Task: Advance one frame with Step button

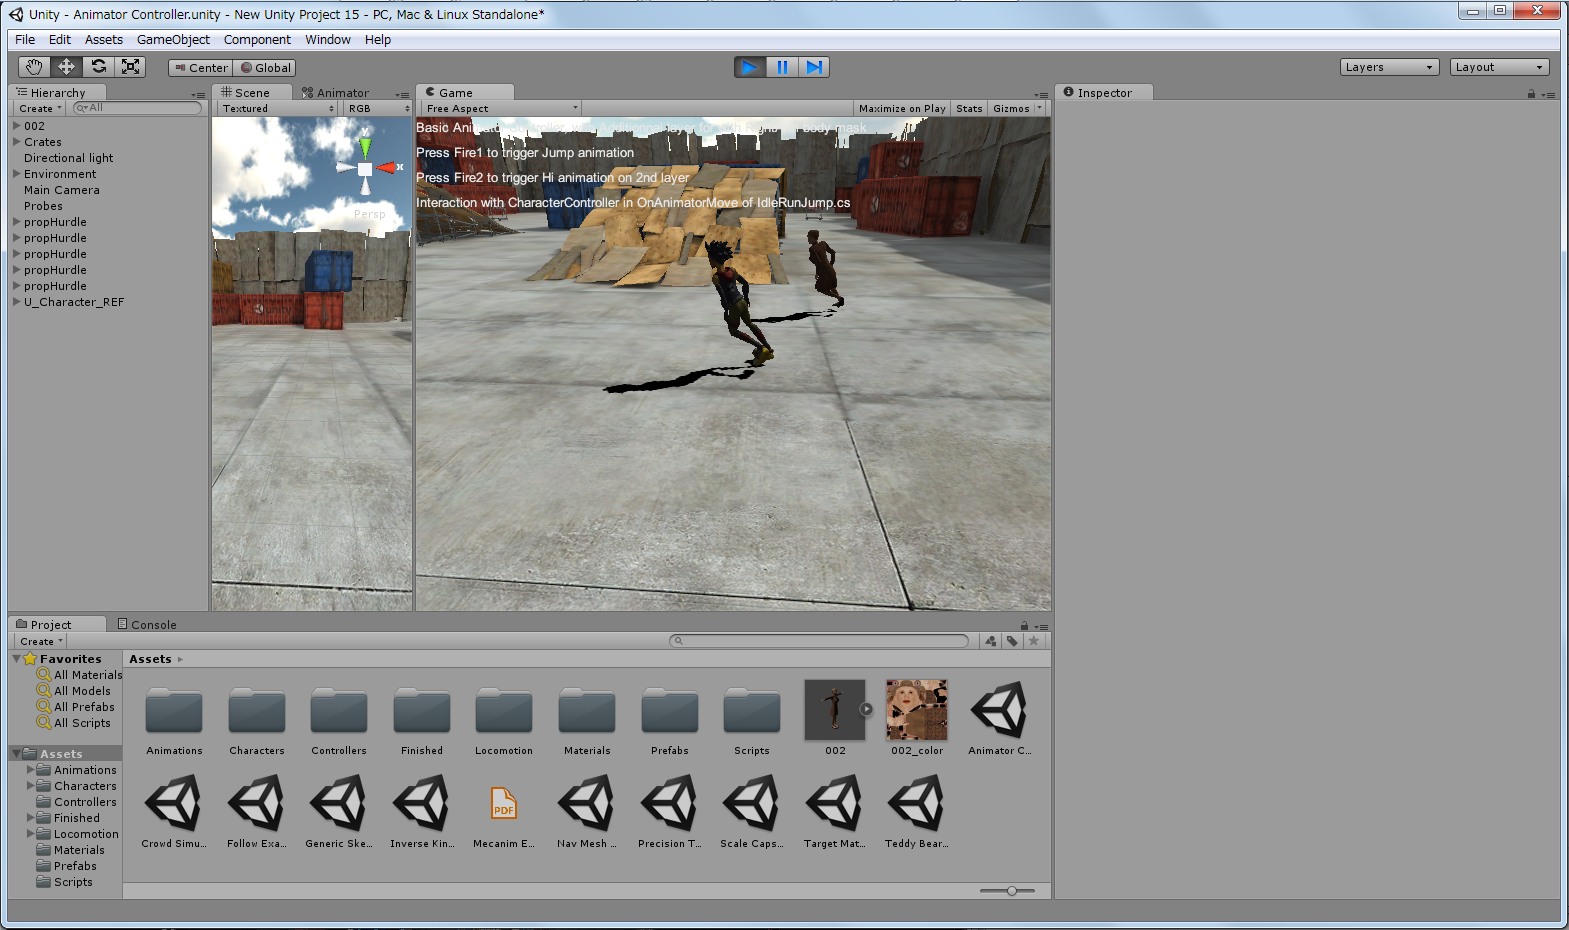Action: pos(814,67)
